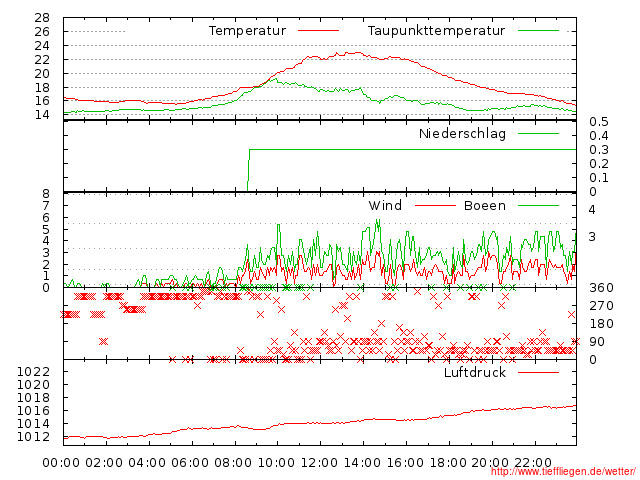Image resolution: width=640 pixels, height=480 pixels.
Task: Click the 7 wind speed axis value
Action: click(x=46, y=205)
